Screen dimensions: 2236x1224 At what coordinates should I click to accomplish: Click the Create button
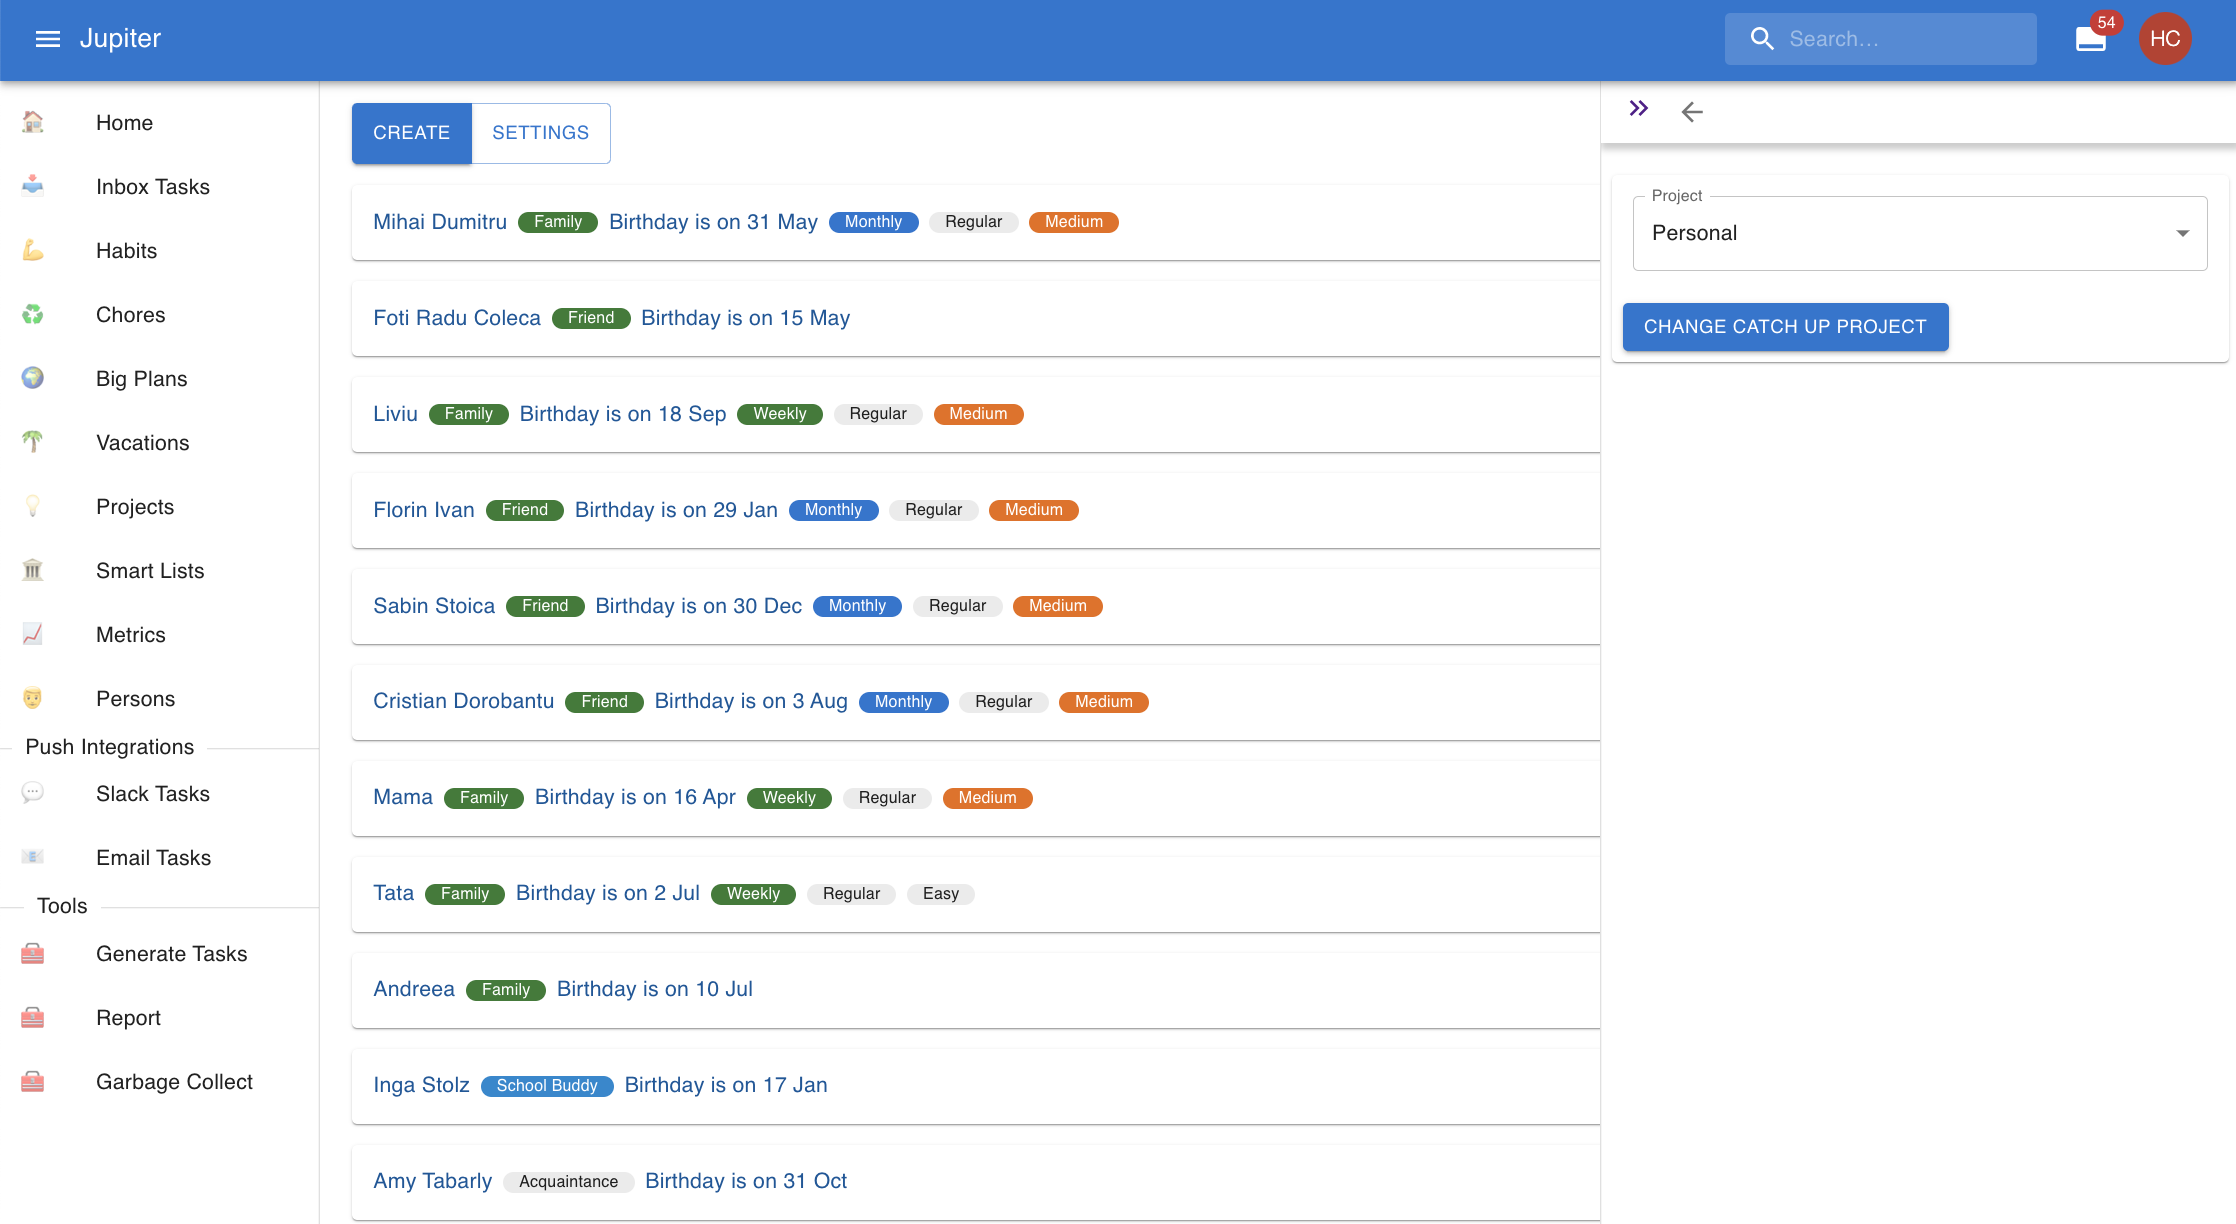point(411,133)
